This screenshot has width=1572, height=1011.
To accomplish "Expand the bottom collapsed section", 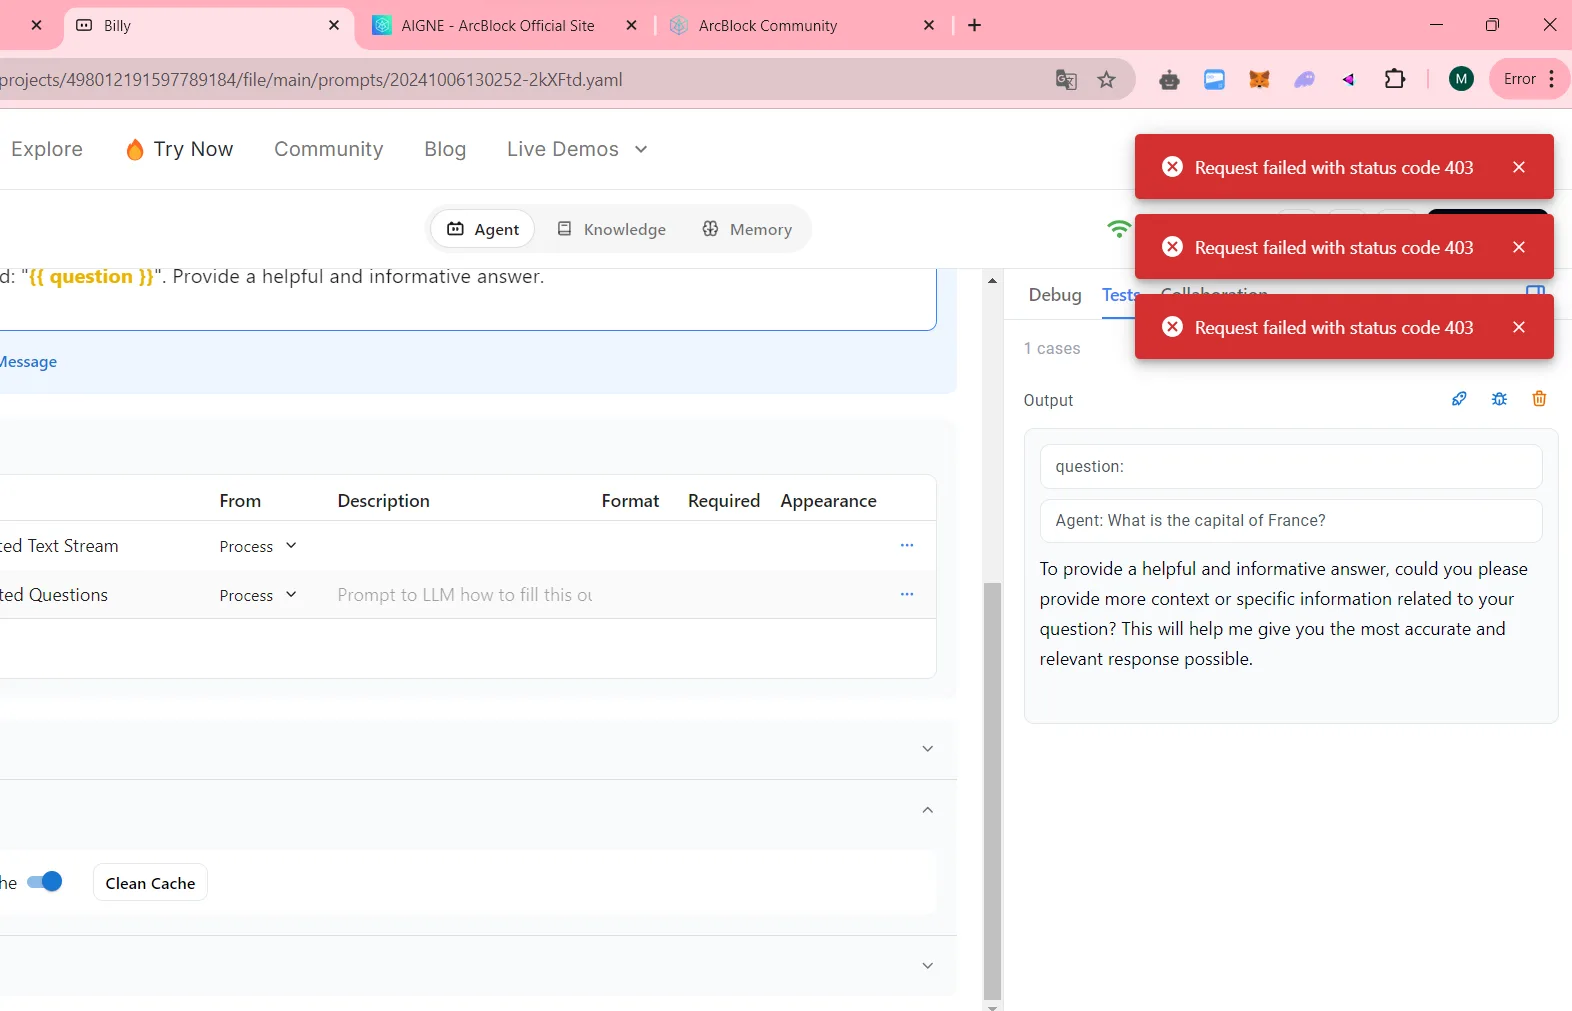I will 927,966.
